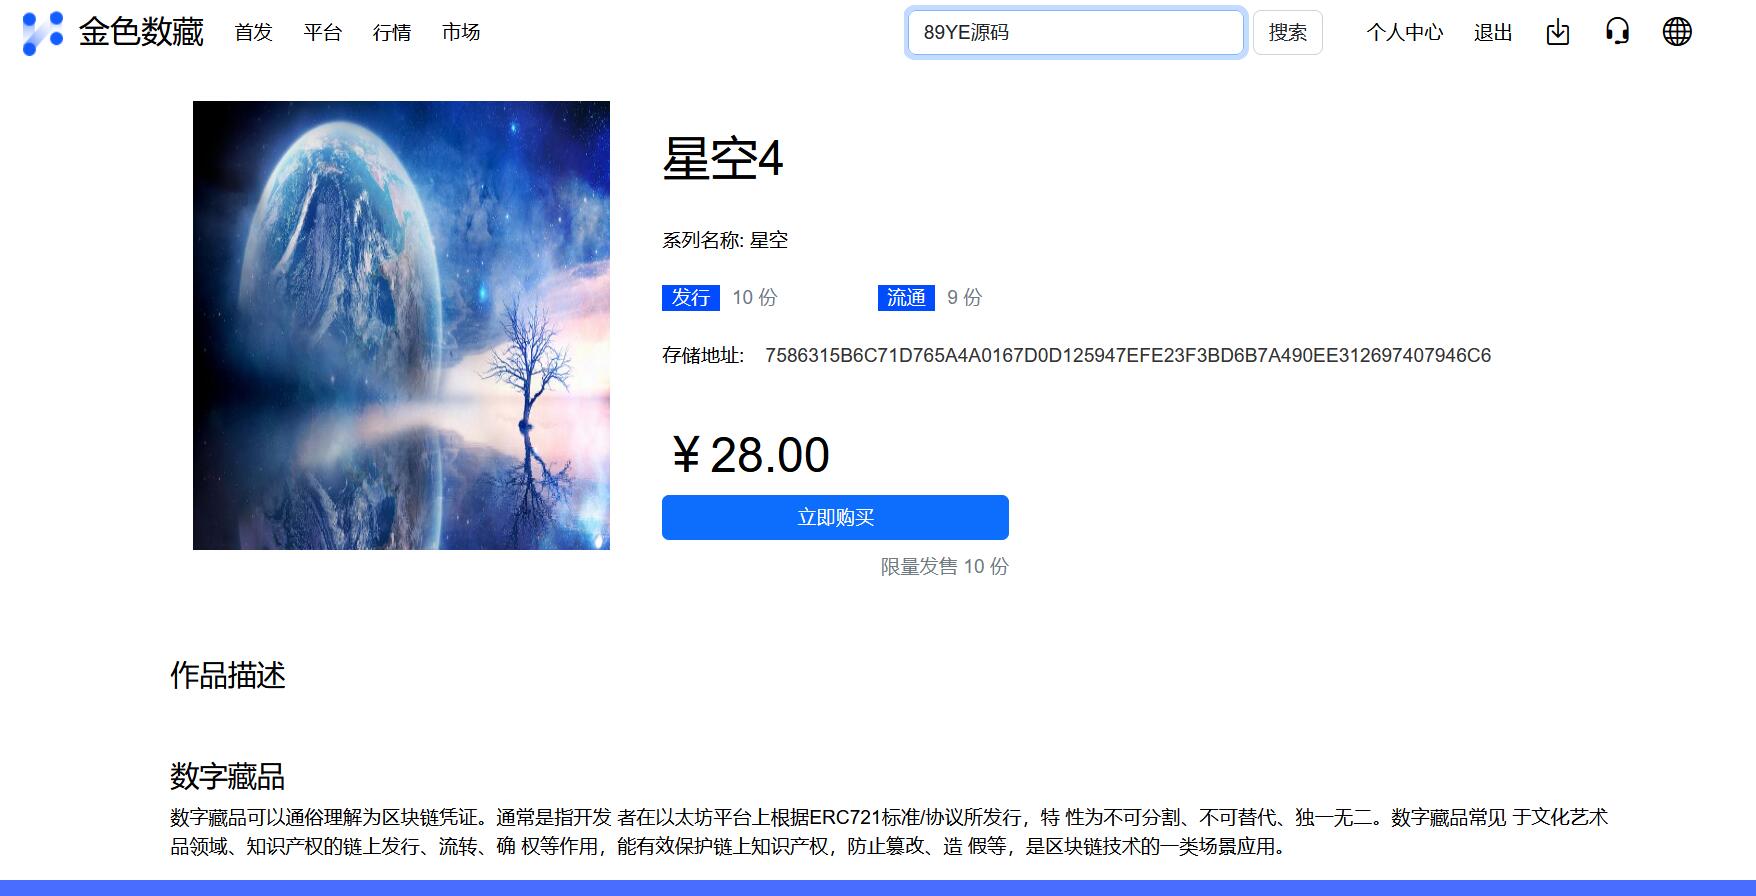Image resolution: width=1756 pixels, height=896 pixels.
Task: Click the 星空4 artwork image
Action: [401, 325]
